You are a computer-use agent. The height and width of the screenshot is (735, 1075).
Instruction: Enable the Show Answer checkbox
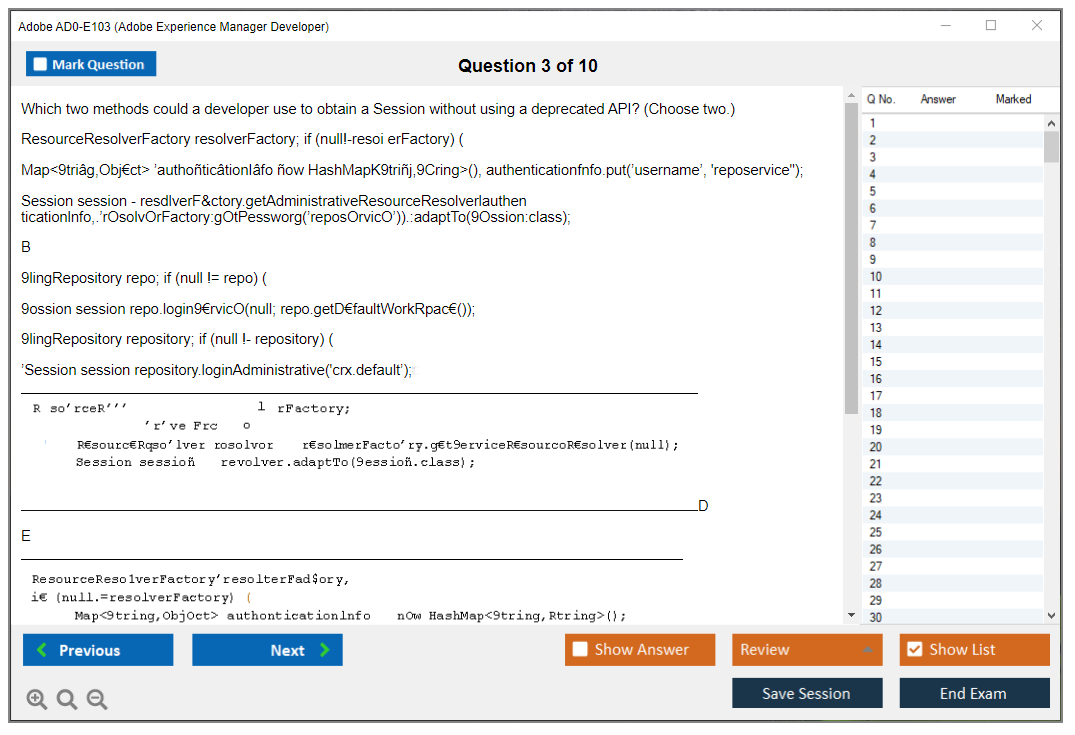coord(580,650)
